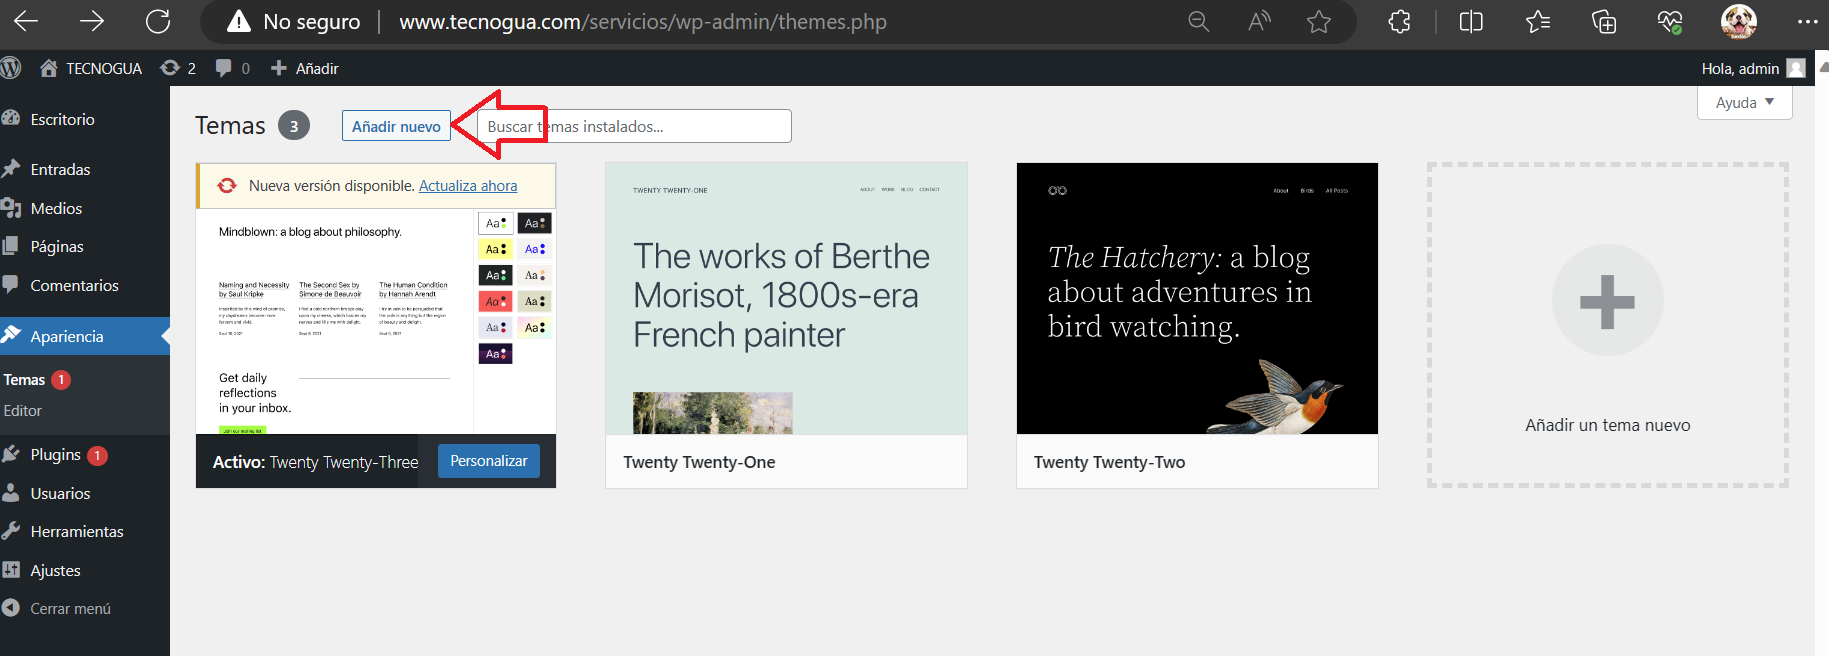Click the address bar URL
This screenshot has width=1829, height=656.
[x=643, y=22]
